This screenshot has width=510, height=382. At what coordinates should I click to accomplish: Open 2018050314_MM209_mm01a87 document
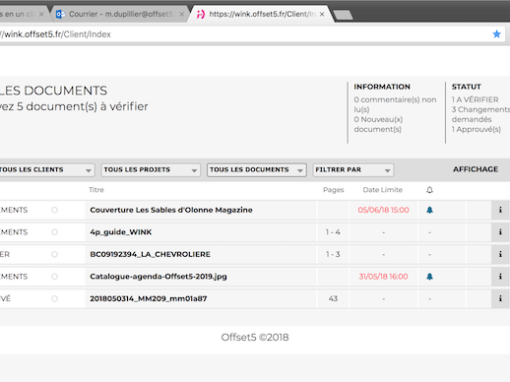148,299
